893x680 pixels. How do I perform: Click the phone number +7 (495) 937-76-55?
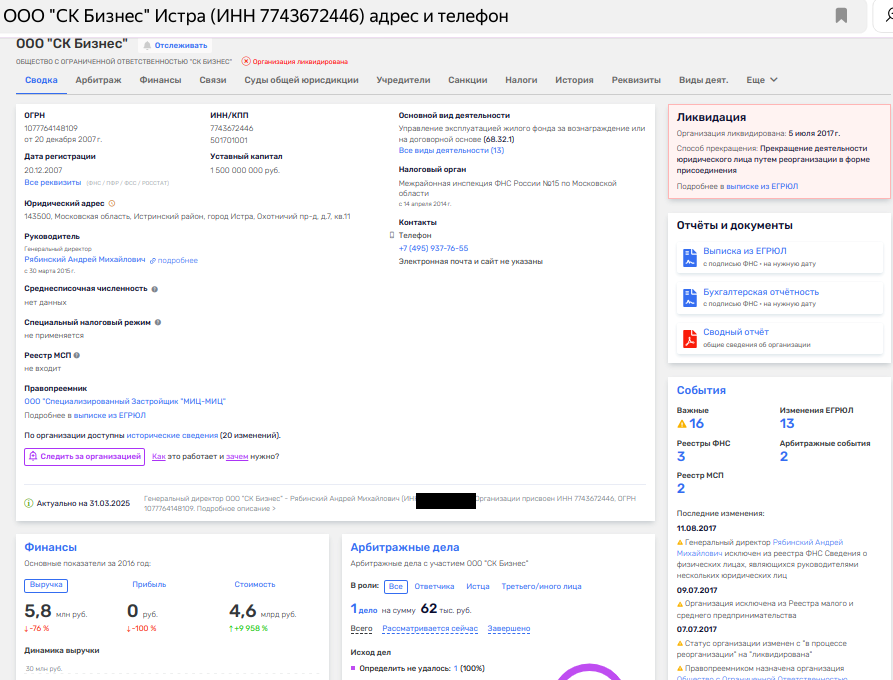tap(433, 248)
